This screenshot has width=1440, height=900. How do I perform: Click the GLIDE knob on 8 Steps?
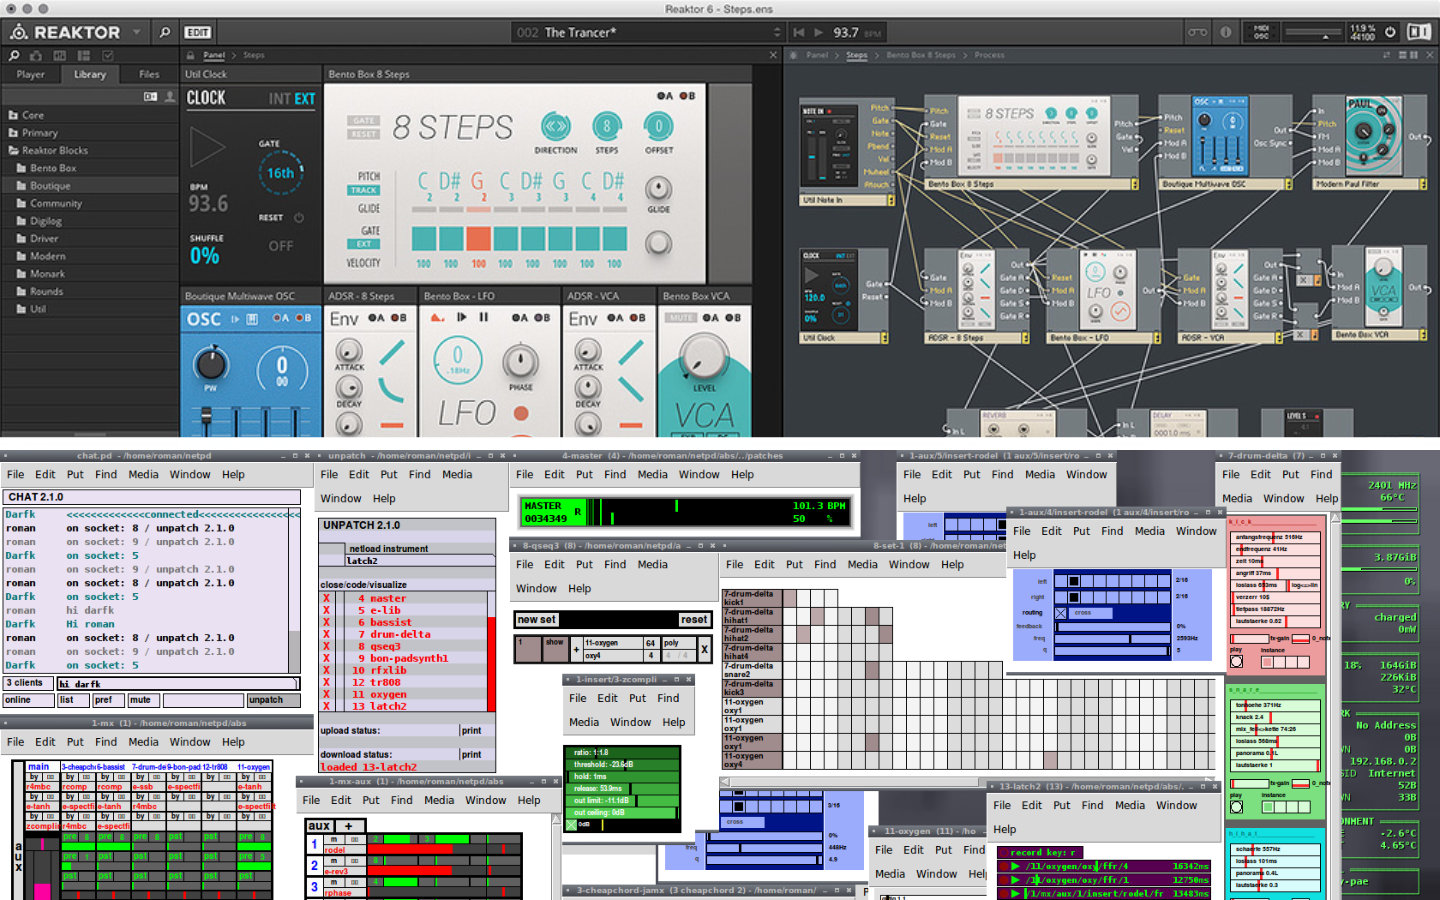pos(658,188)
